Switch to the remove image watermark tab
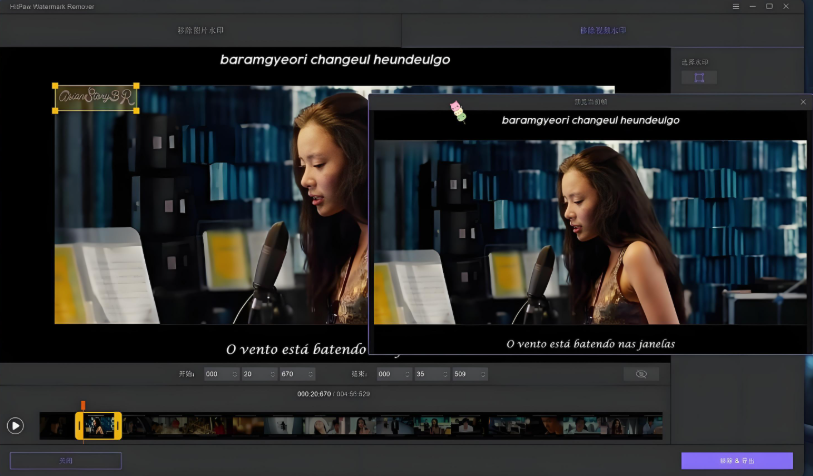The height and width of the screenshot is (476, 813). point(201,31)
